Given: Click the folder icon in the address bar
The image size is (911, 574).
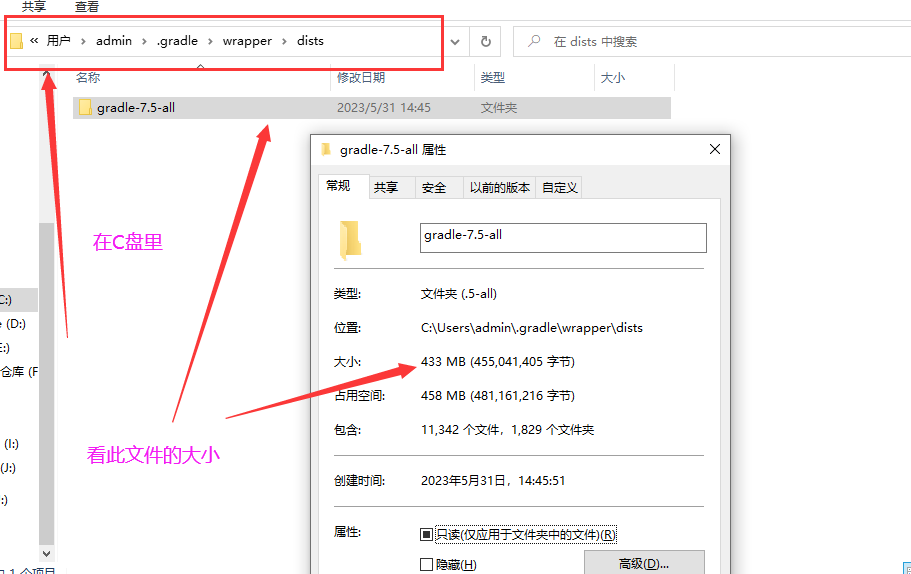Looking at the screenshot, I should click(x=16, y=41).
